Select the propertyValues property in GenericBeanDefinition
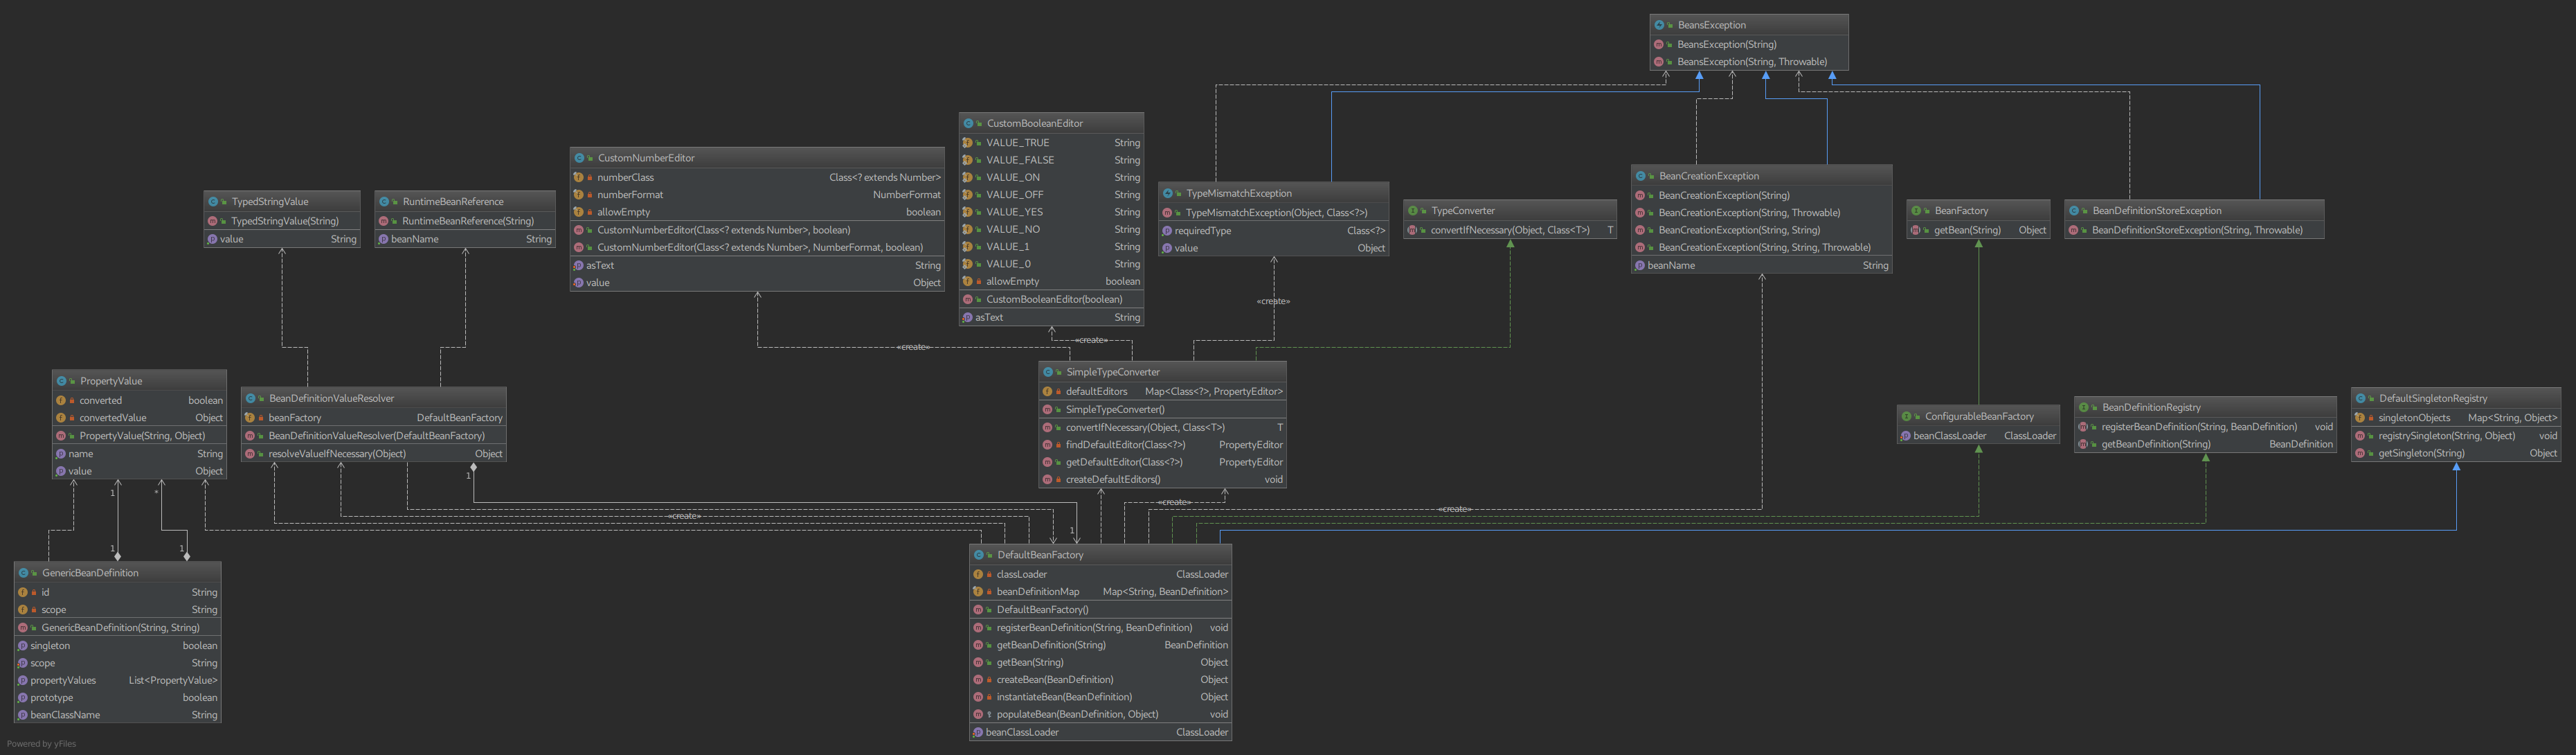The height and width of the screenshot is (755, 2576). tap(63, 680)
